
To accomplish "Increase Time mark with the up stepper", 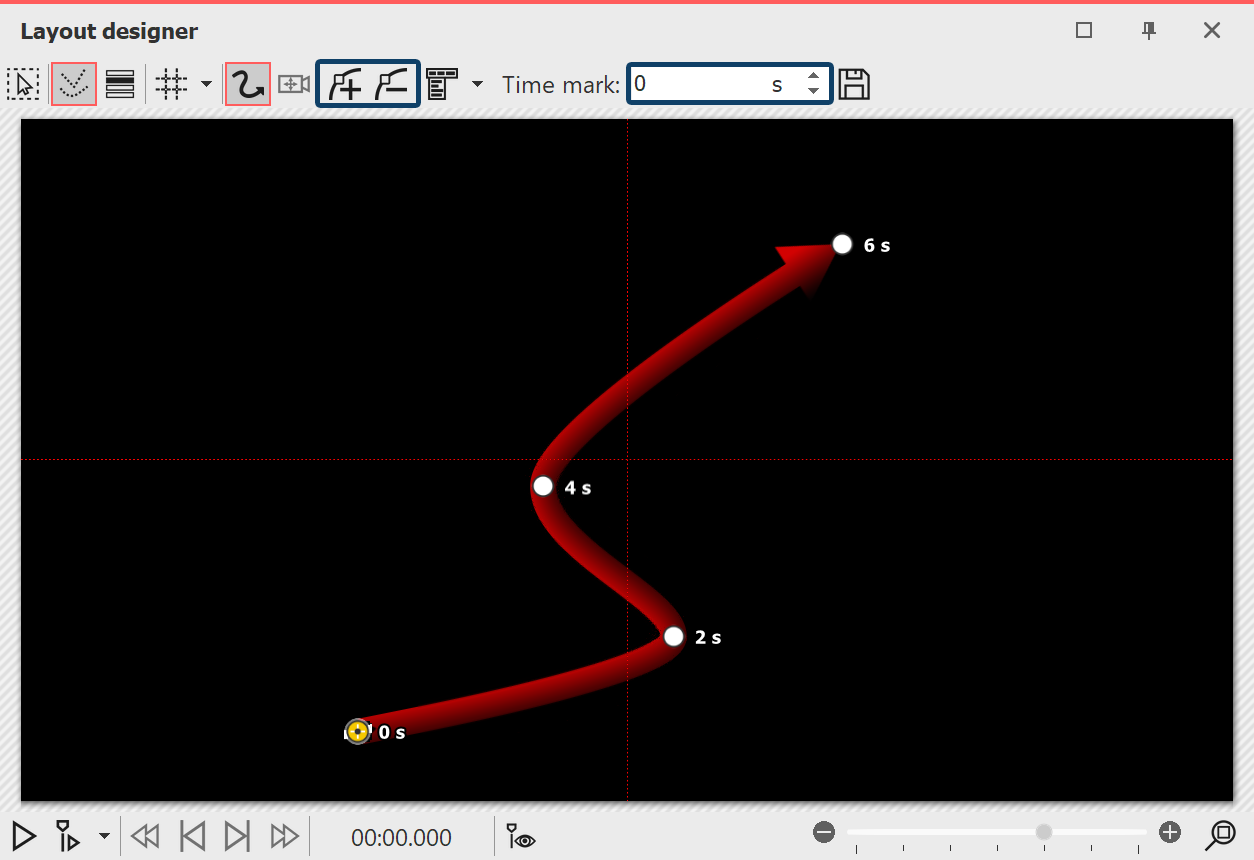I will 814,77.
